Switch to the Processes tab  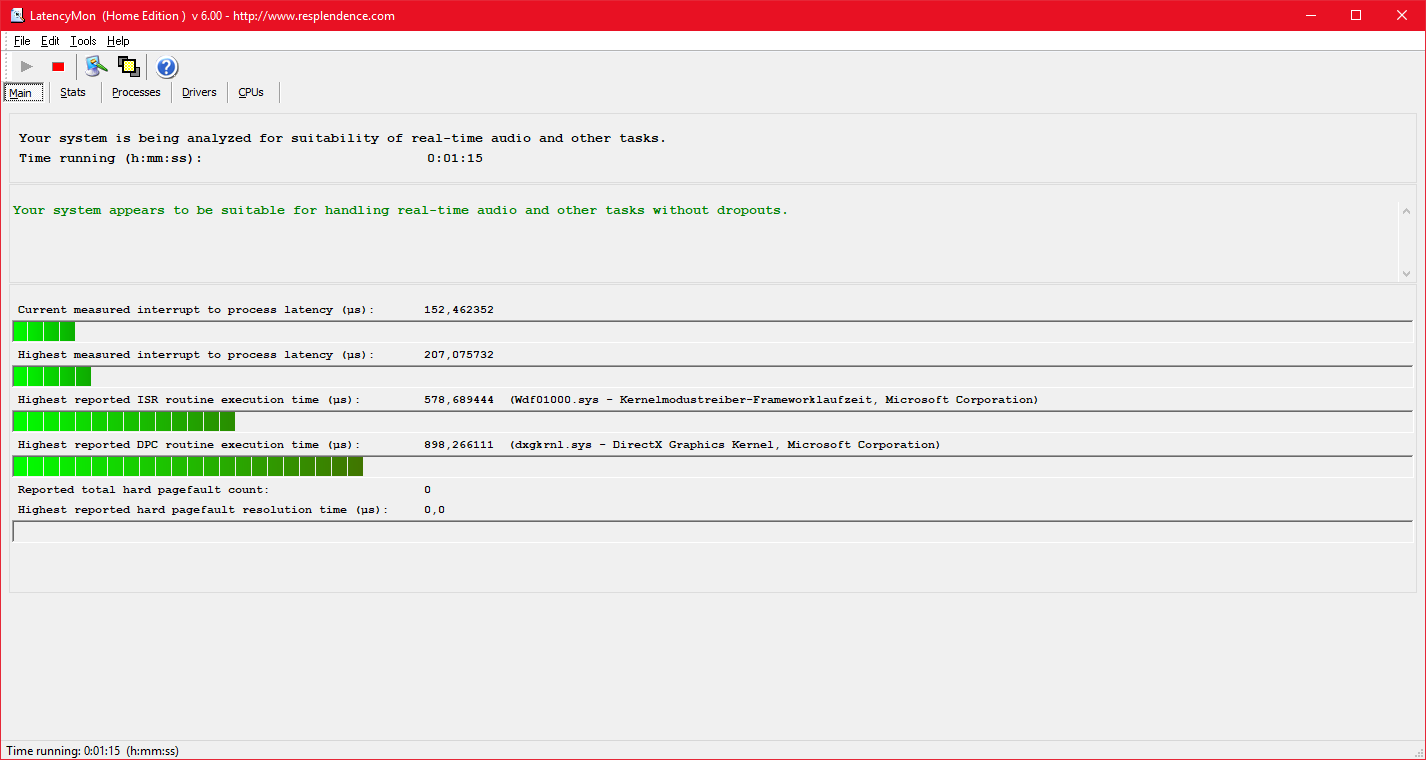pyautogui.click(x=136, y=92)
